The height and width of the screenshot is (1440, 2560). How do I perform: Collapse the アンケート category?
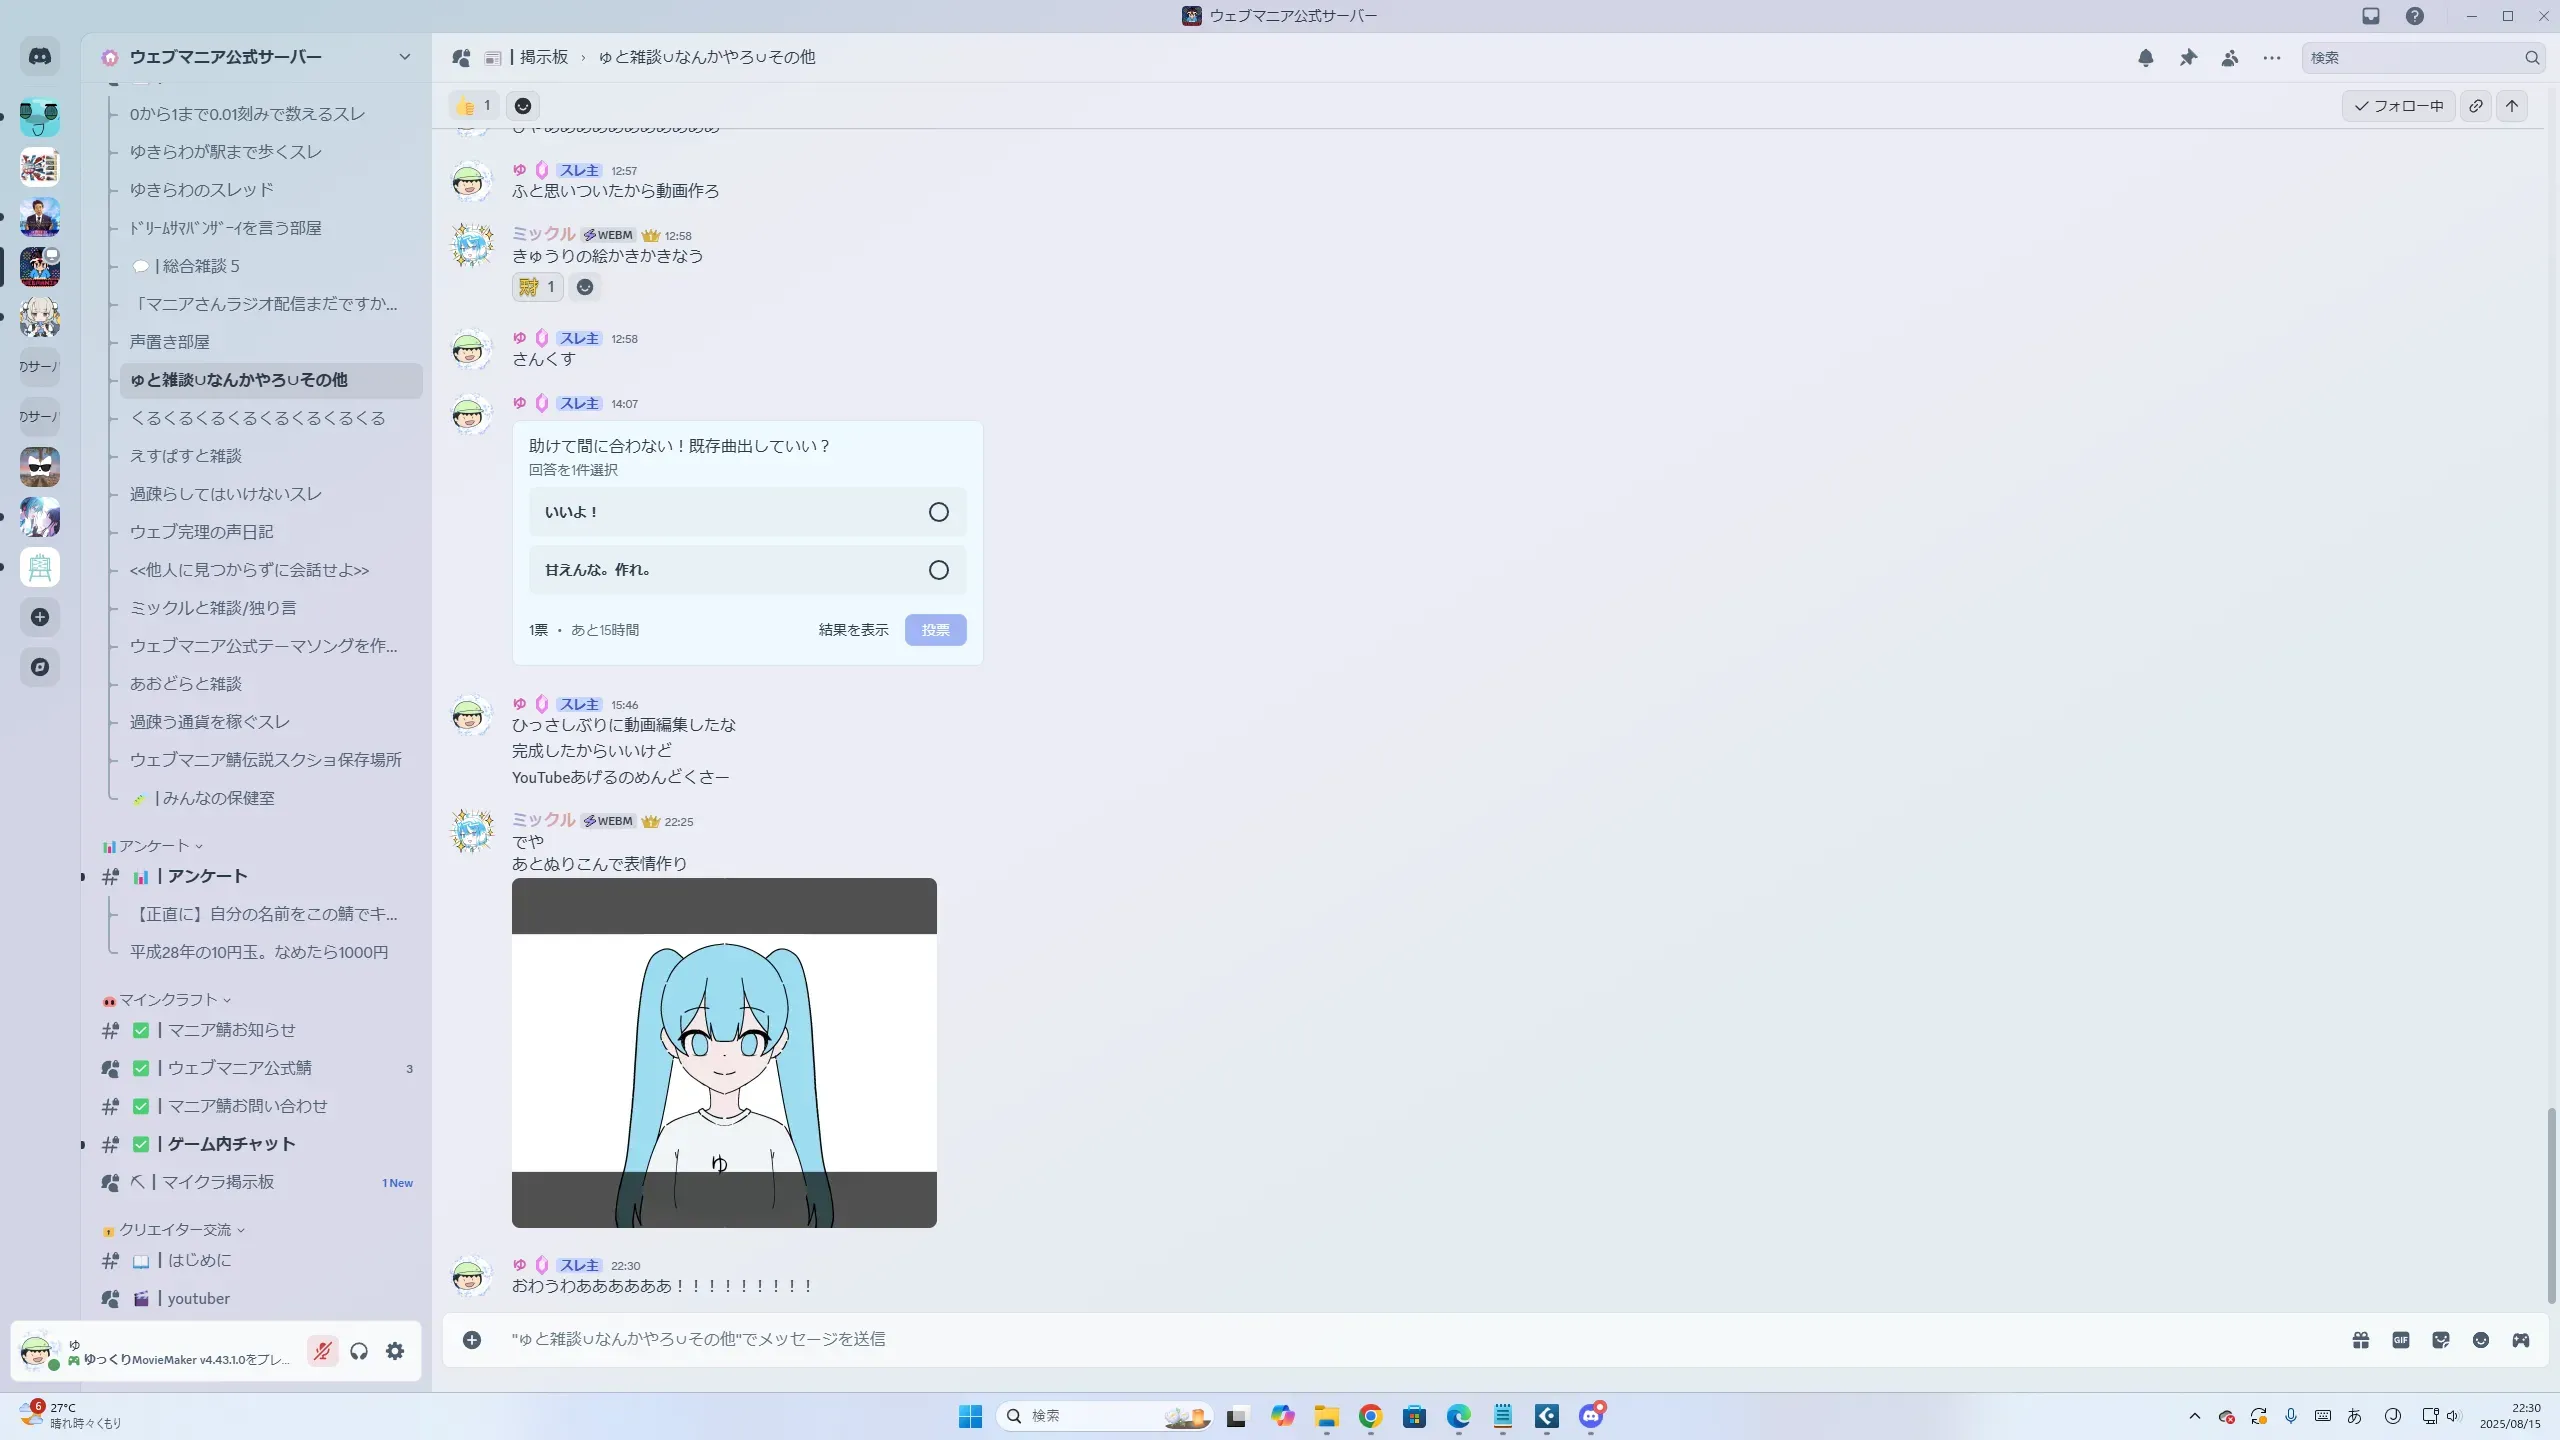pyautogui.click(x=154, y=846)
